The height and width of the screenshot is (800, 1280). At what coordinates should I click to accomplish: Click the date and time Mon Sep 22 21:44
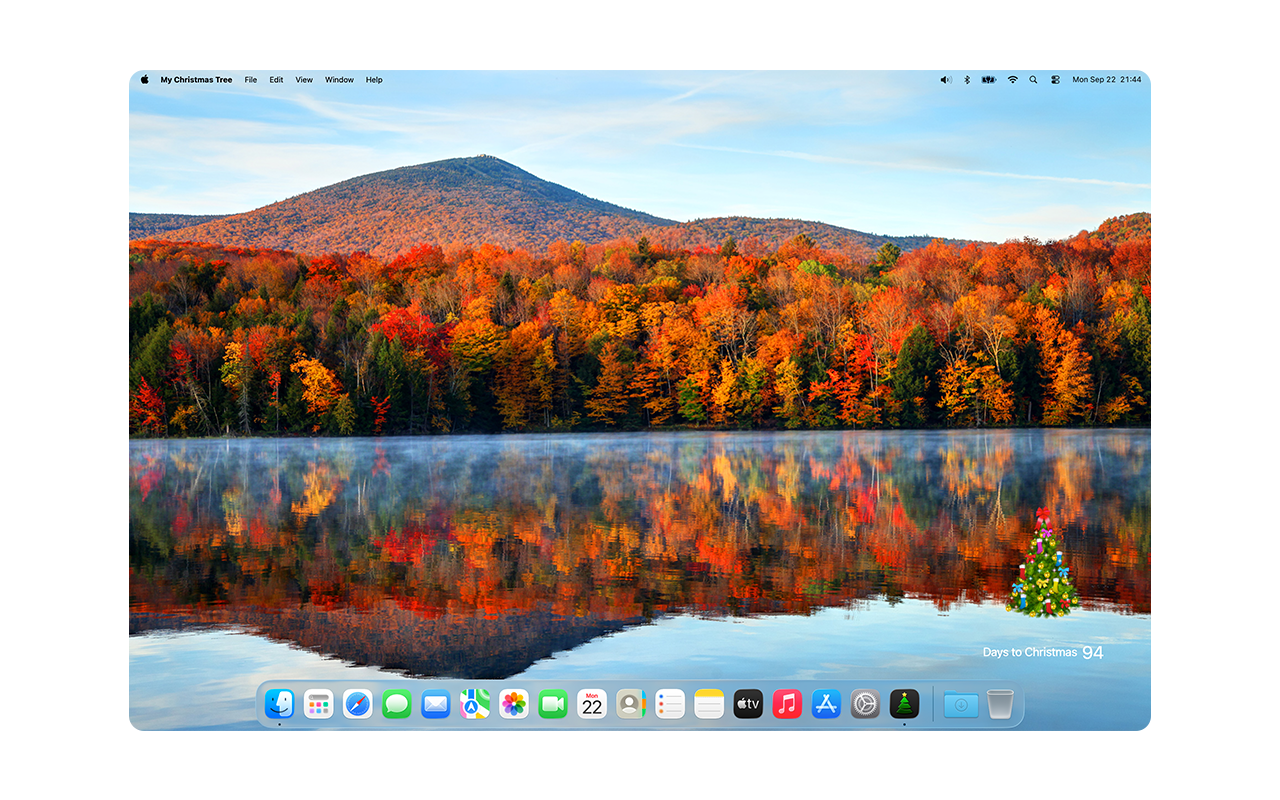1107,80
